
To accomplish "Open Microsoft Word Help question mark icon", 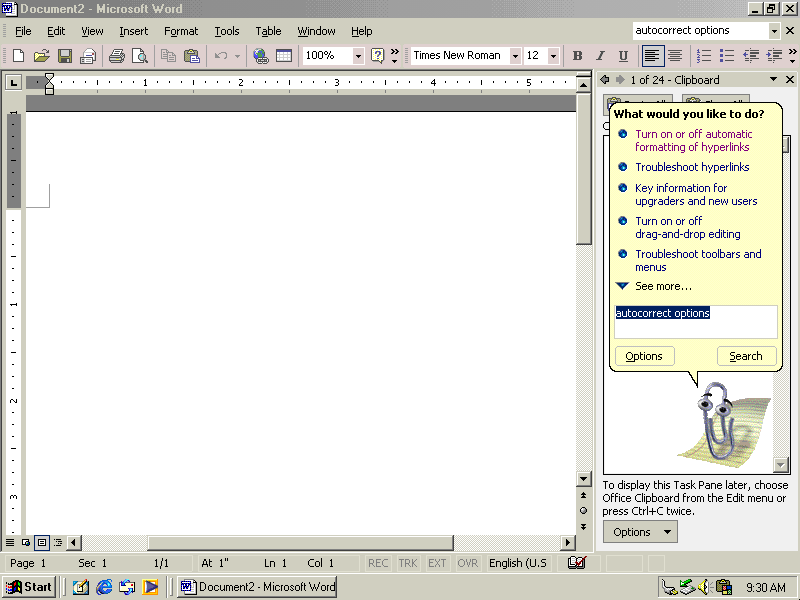I will point(377,56).
